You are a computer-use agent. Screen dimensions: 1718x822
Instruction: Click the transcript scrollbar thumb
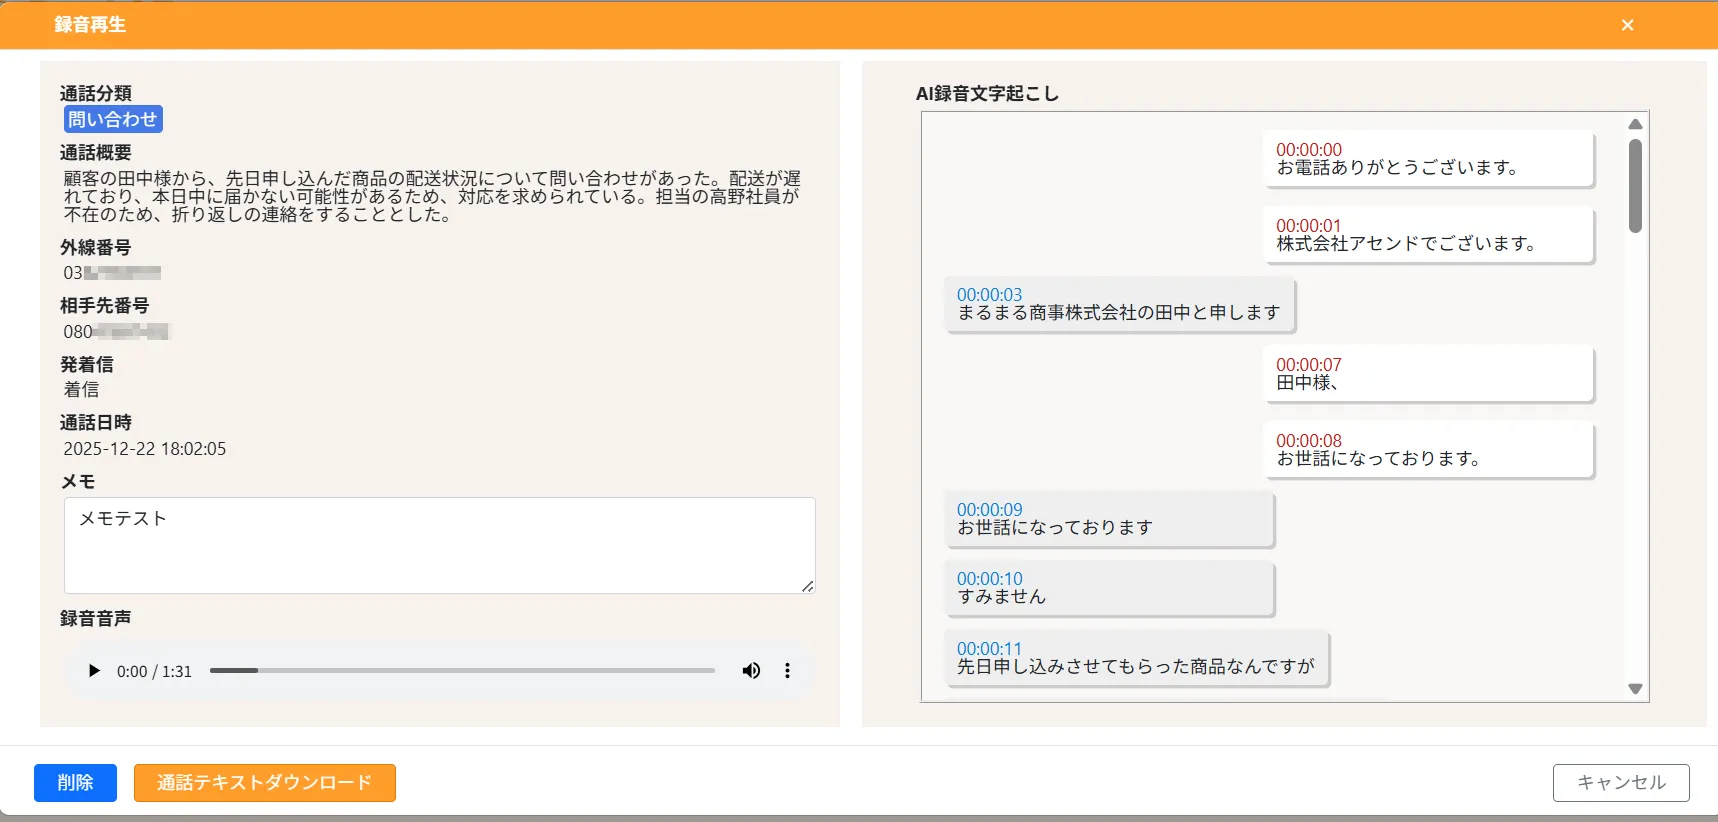(x=1635, y=186)
